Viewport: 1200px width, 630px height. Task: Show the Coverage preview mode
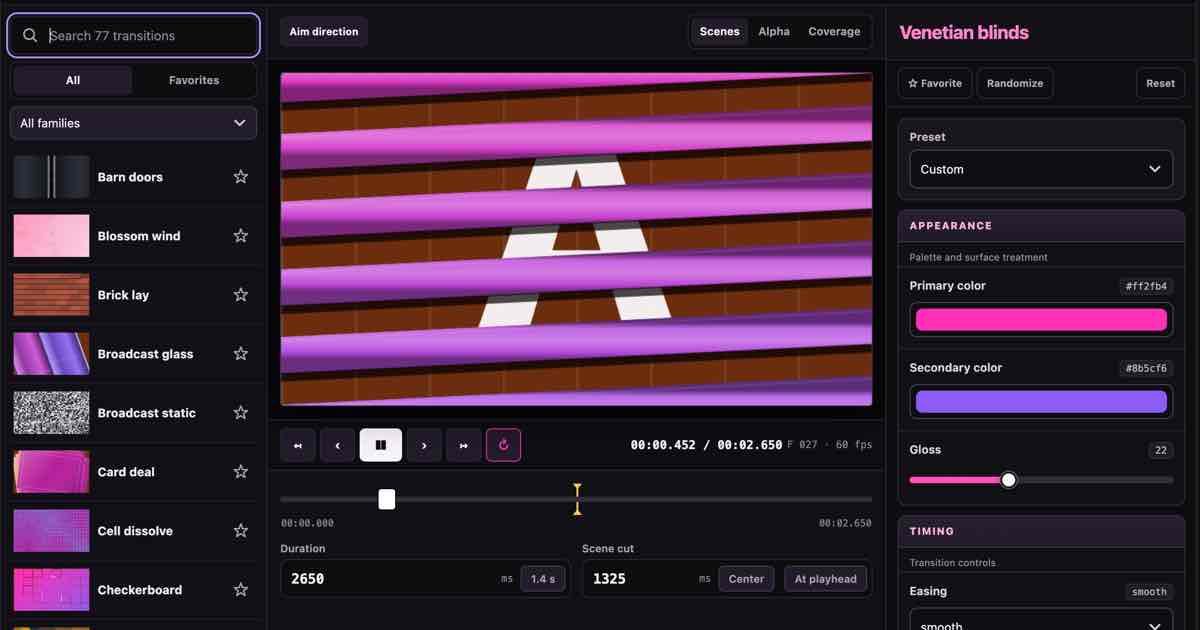click(x=834, y=32)
